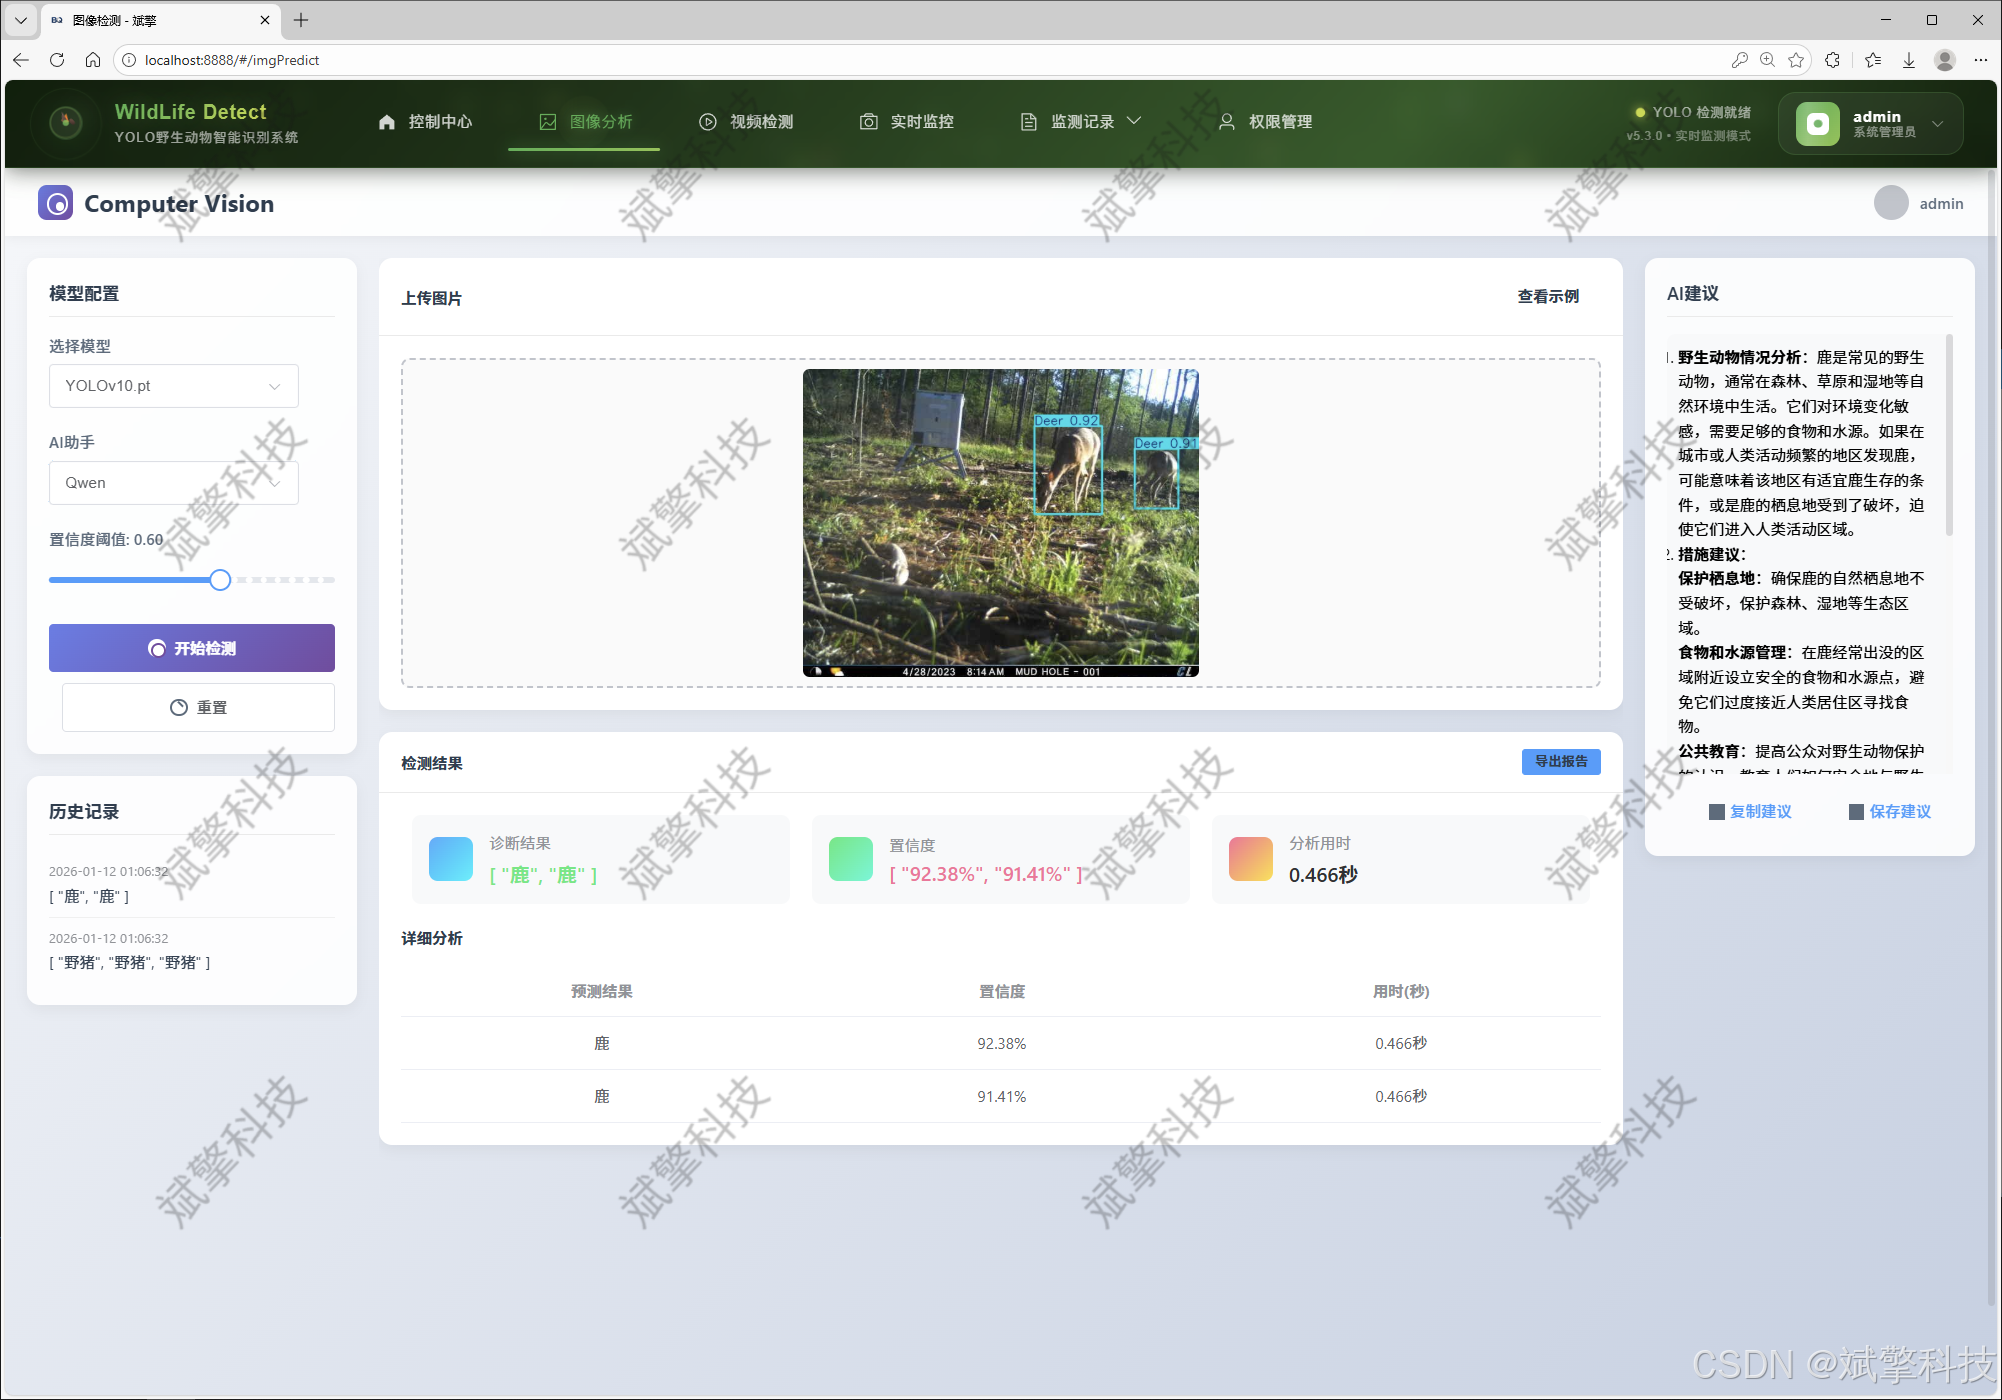The width and height of the screenshot is (2002, 1400).
Task: Expand the 监测记录 menu
Action: point(1081,122)
